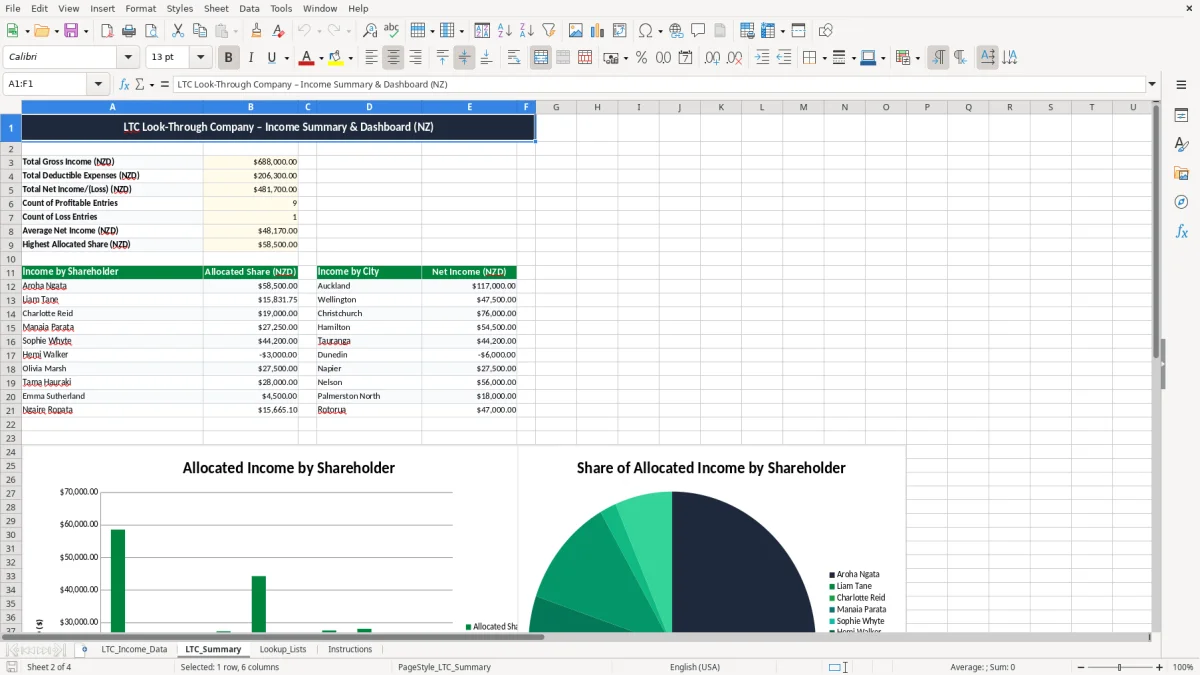
Task: Expand the formula bar arrow
Action: pos(1152,85)
